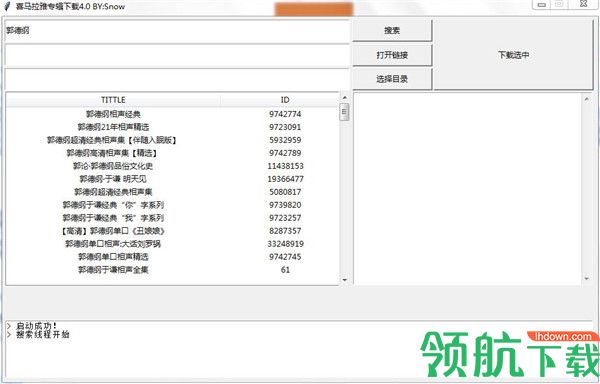Click ID cell 19366477
This screenshot has width=600, height=384.
coord(285,179)
